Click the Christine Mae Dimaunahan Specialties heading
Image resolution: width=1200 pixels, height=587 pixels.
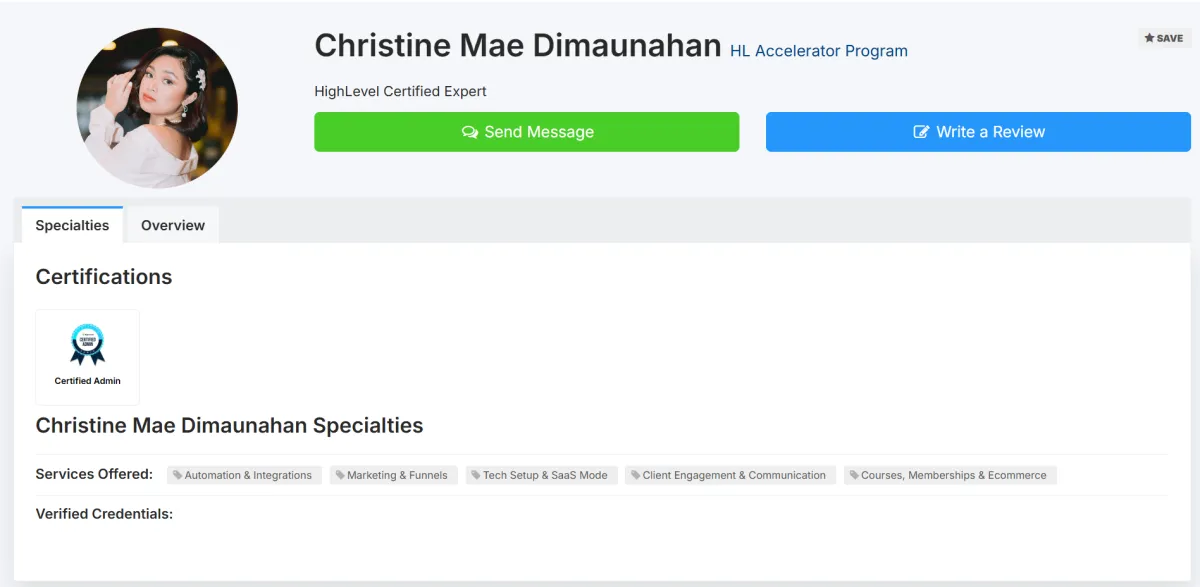229,426
